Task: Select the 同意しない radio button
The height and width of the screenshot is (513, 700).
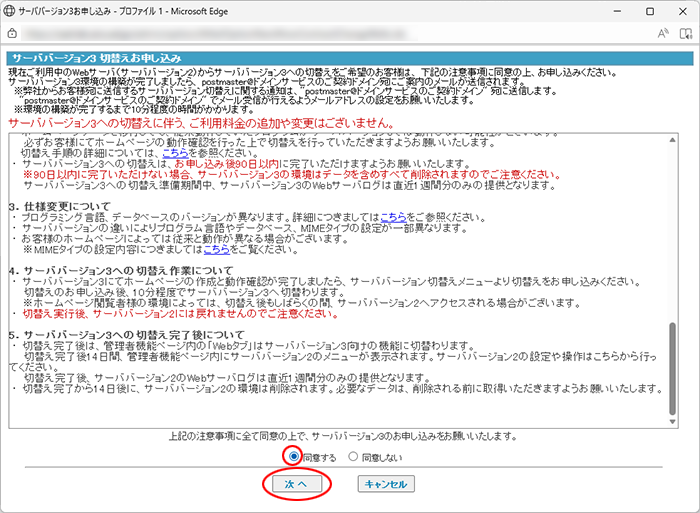Action: click(x=352, y=456)
